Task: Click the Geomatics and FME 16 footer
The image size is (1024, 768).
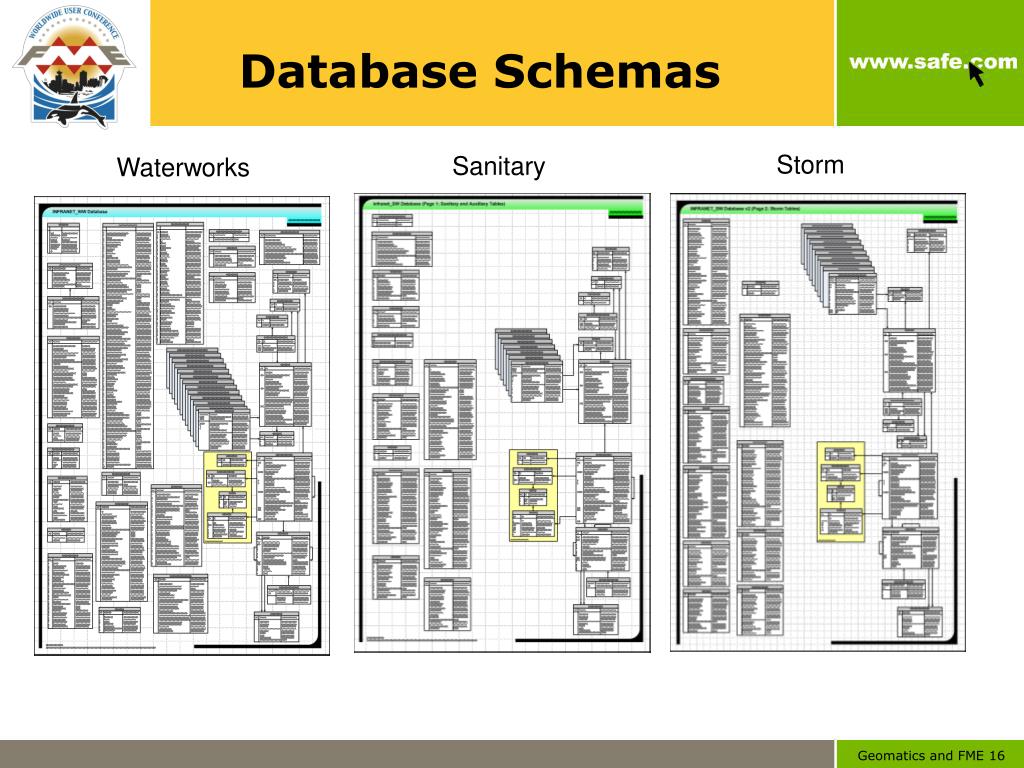Action: coord(931,756)
